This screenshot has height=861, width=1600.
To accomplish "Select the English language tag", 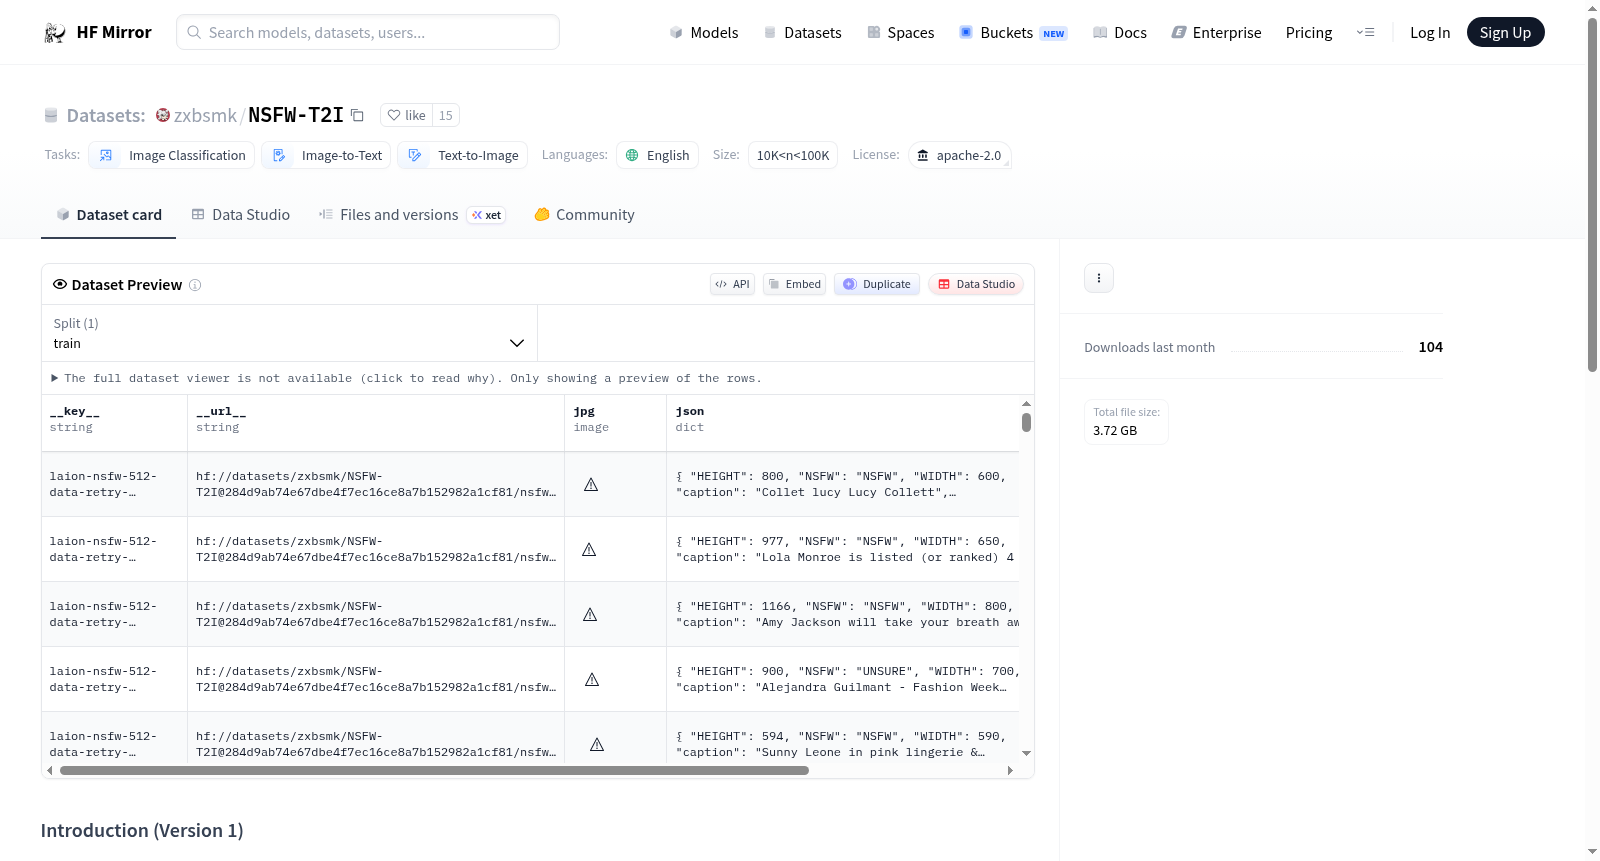I will (657, 155).
